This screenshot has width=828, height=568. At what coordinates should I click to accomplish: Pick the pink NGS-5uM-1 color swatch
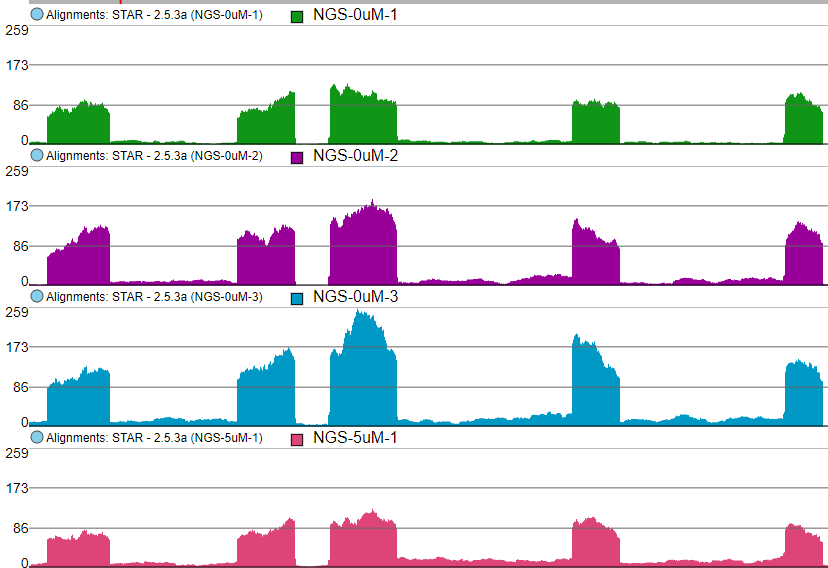point(296,440)
